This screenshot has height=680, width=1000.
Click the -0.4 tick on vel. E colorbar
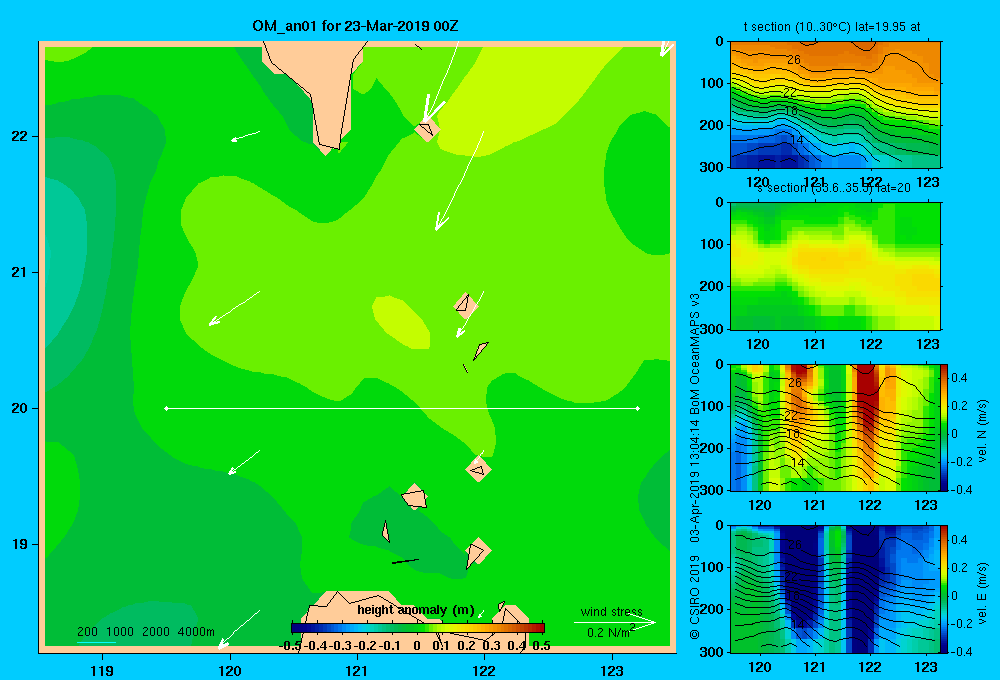tap(961, 651)
